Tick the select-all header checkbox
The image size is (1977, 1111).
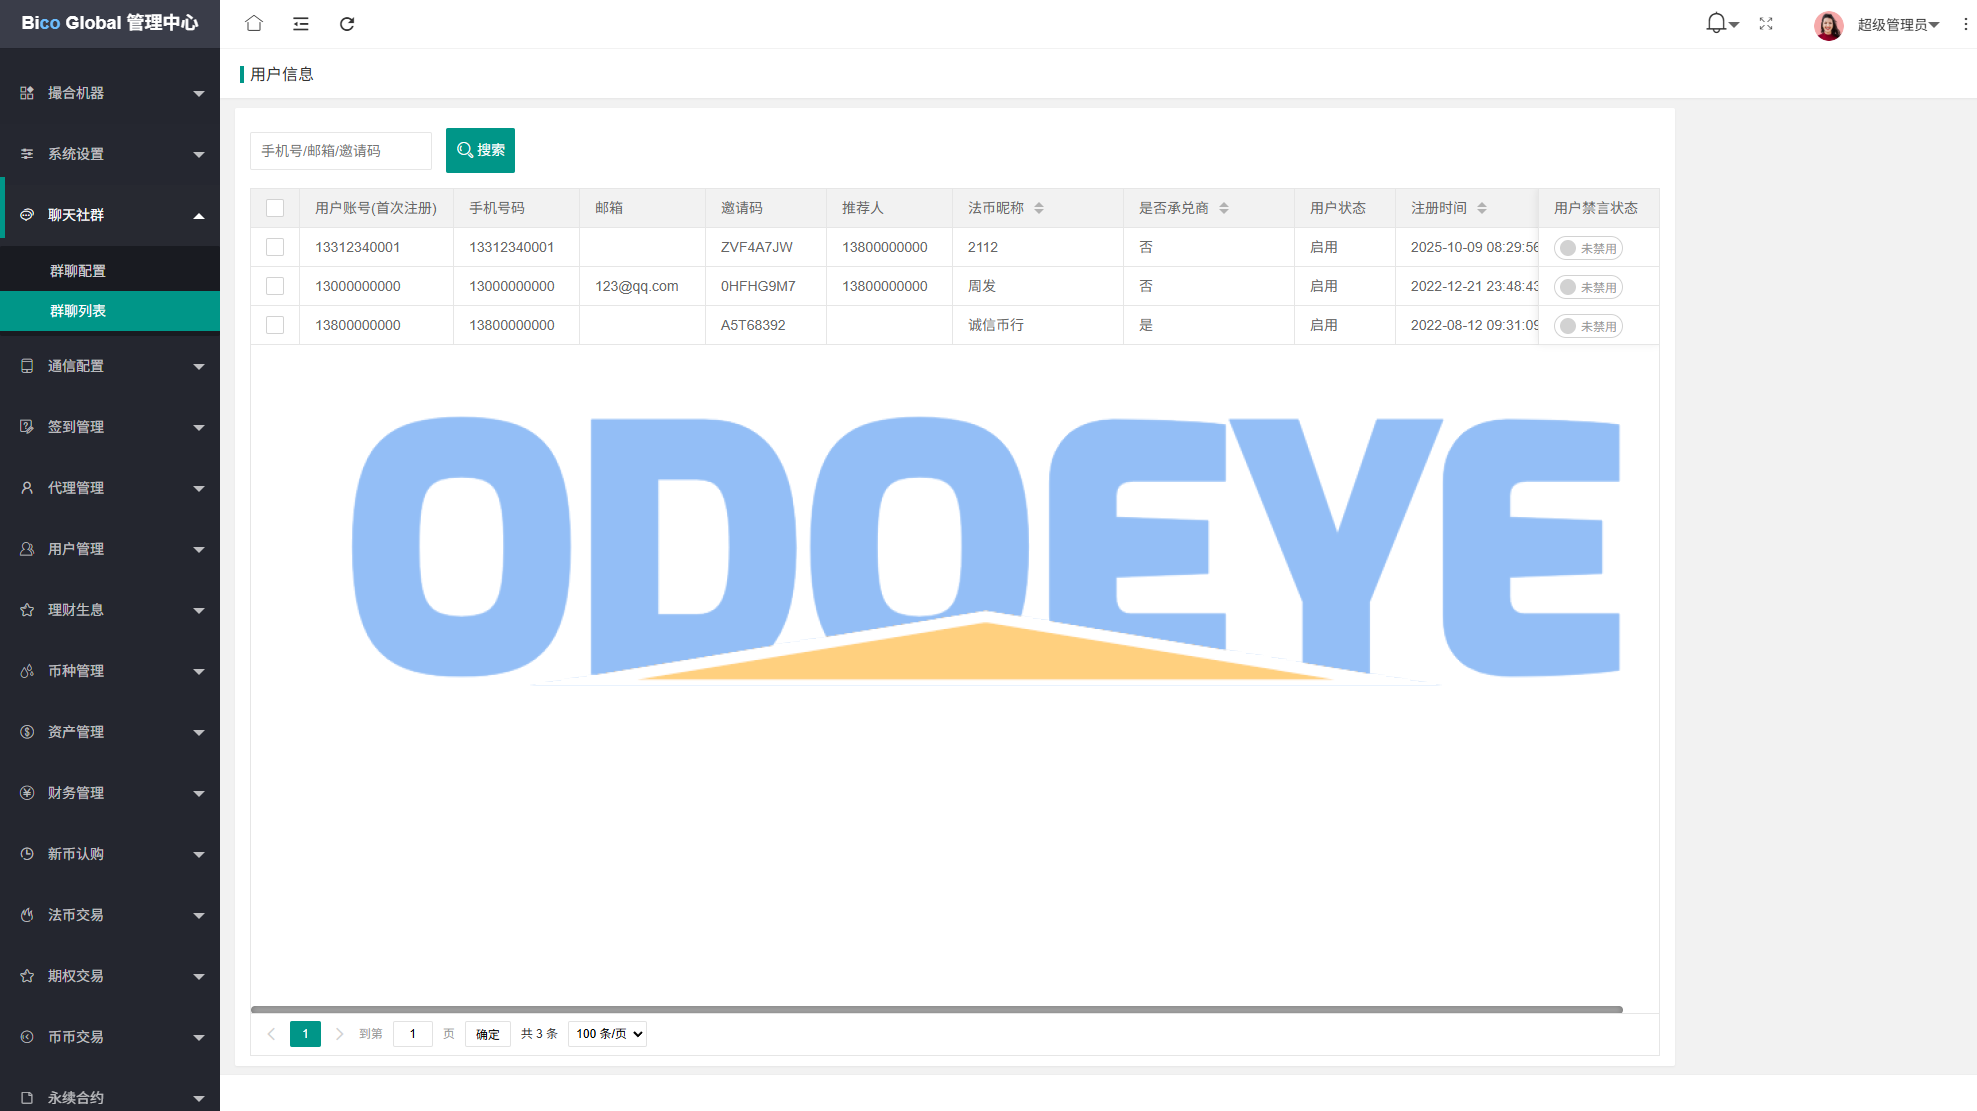275,208
